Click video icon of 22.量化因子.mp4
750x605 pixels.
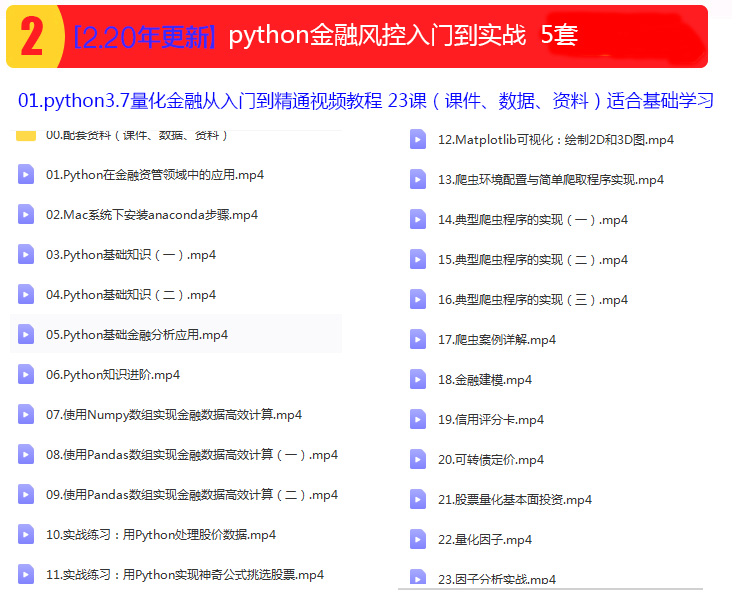pyautogui.click(x=418, y=539)
